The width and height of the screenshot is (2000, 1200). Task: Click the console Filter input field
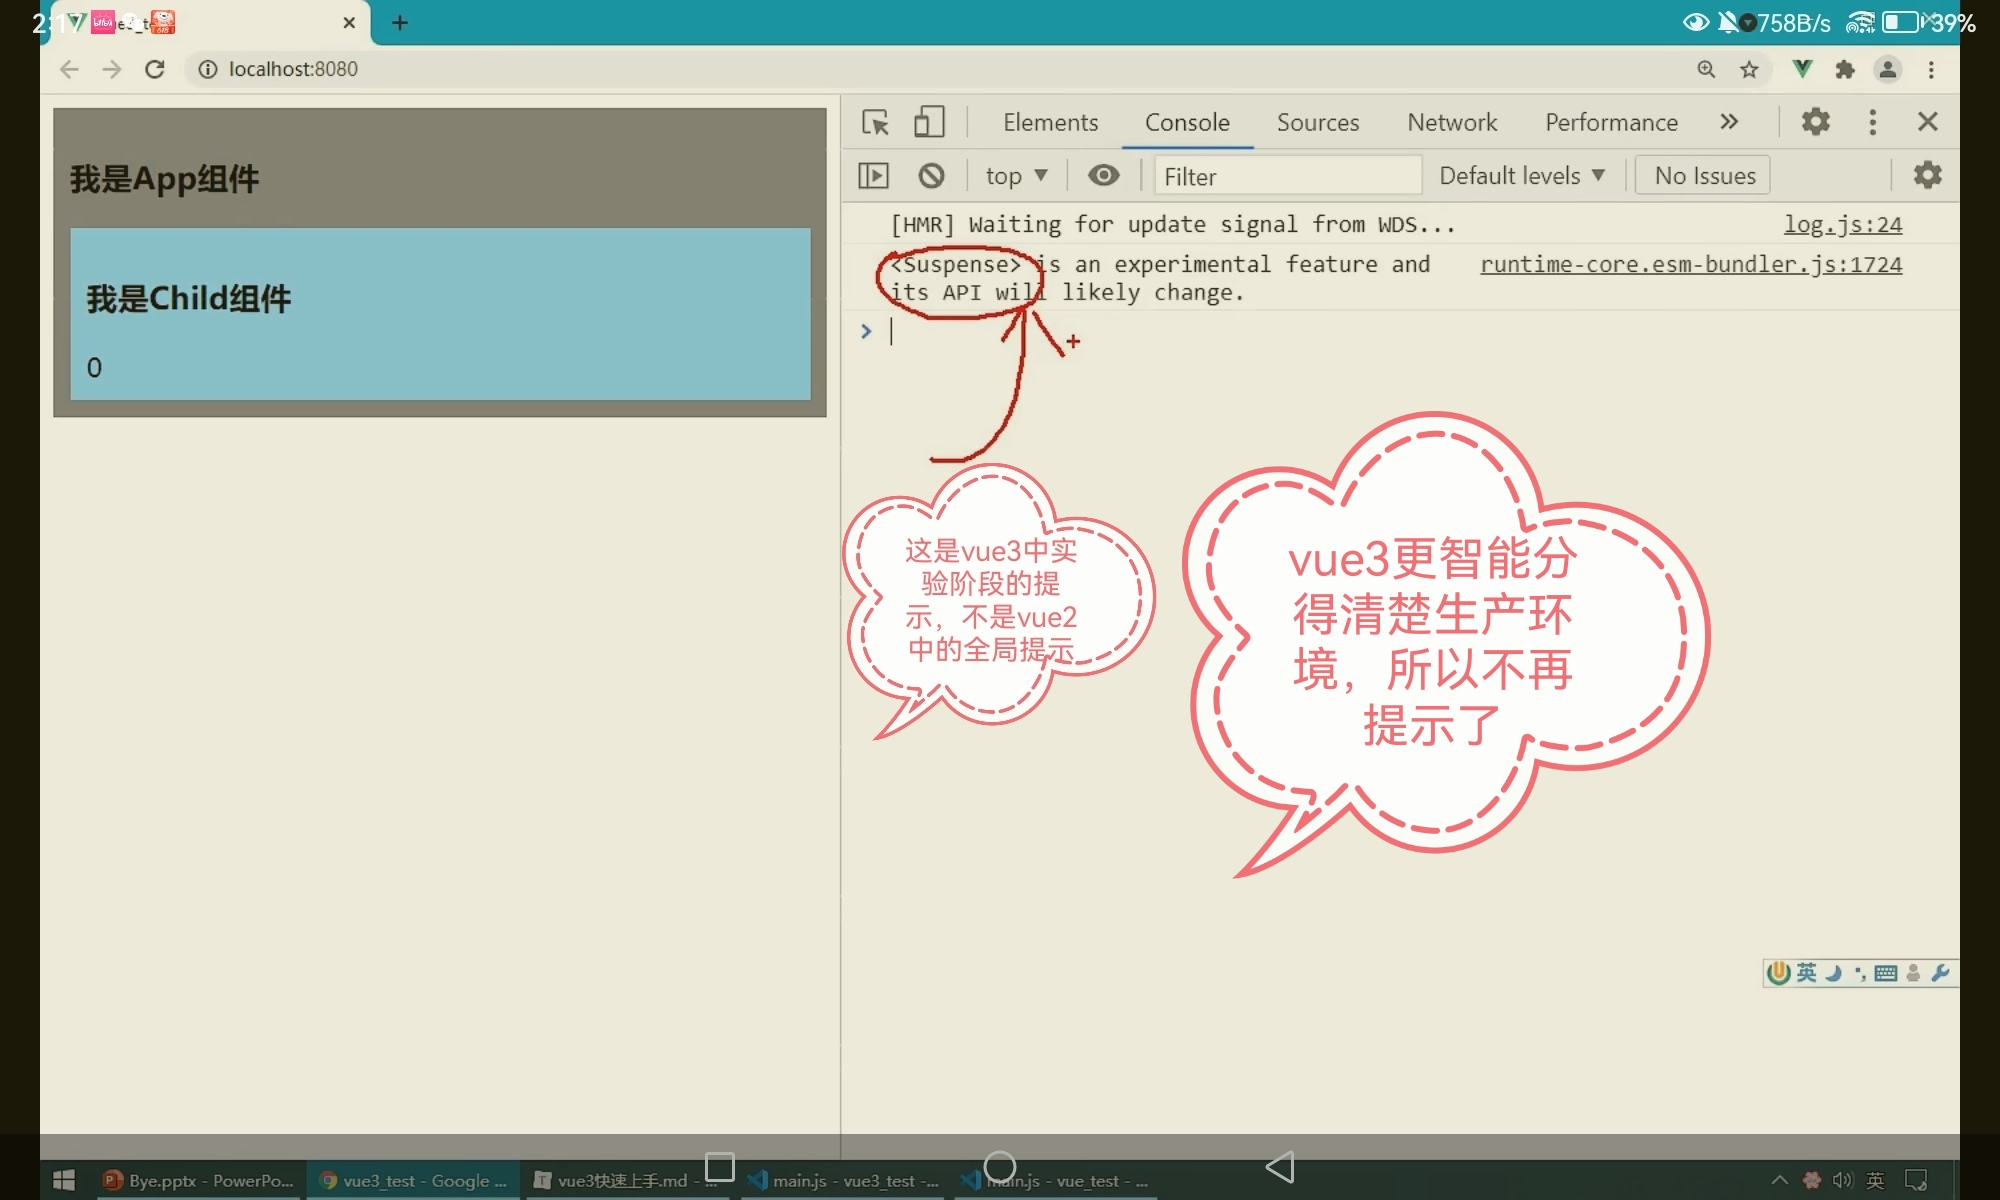(x=1287, y=176)
